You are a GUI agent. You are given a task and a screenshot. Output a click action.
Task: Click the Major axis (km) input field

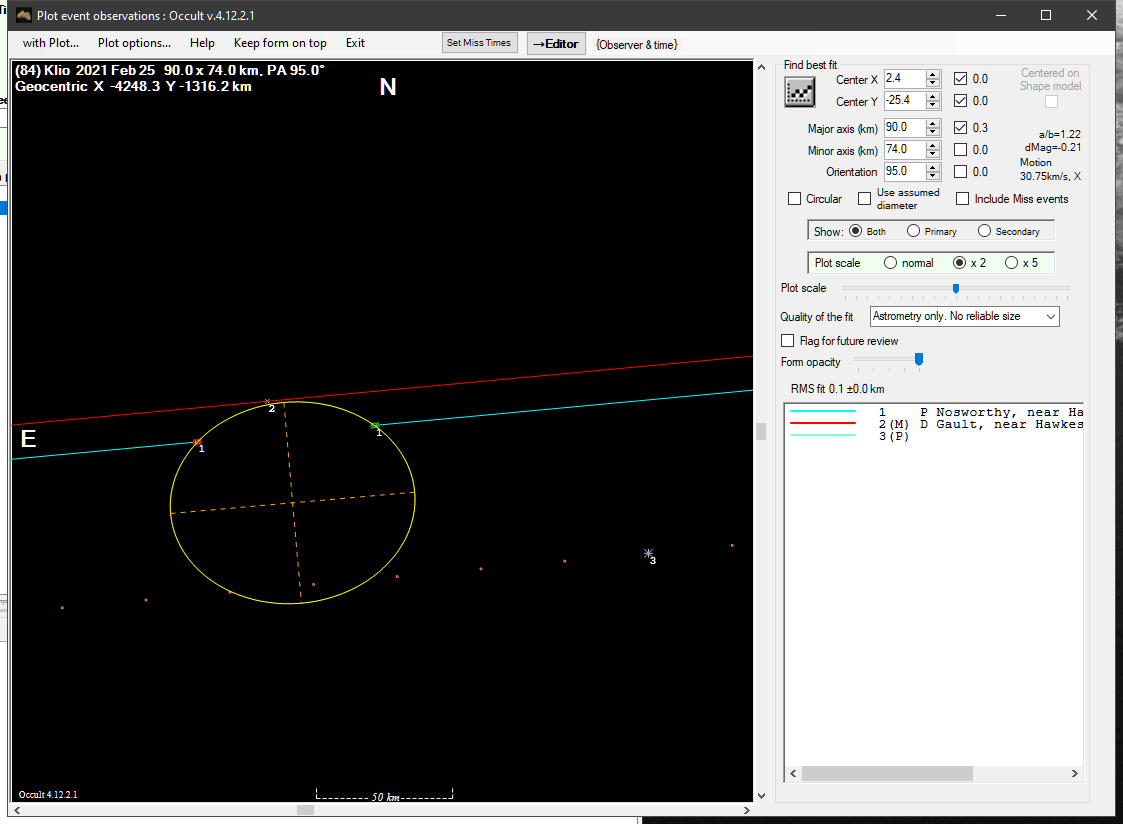tap(905, 128)
